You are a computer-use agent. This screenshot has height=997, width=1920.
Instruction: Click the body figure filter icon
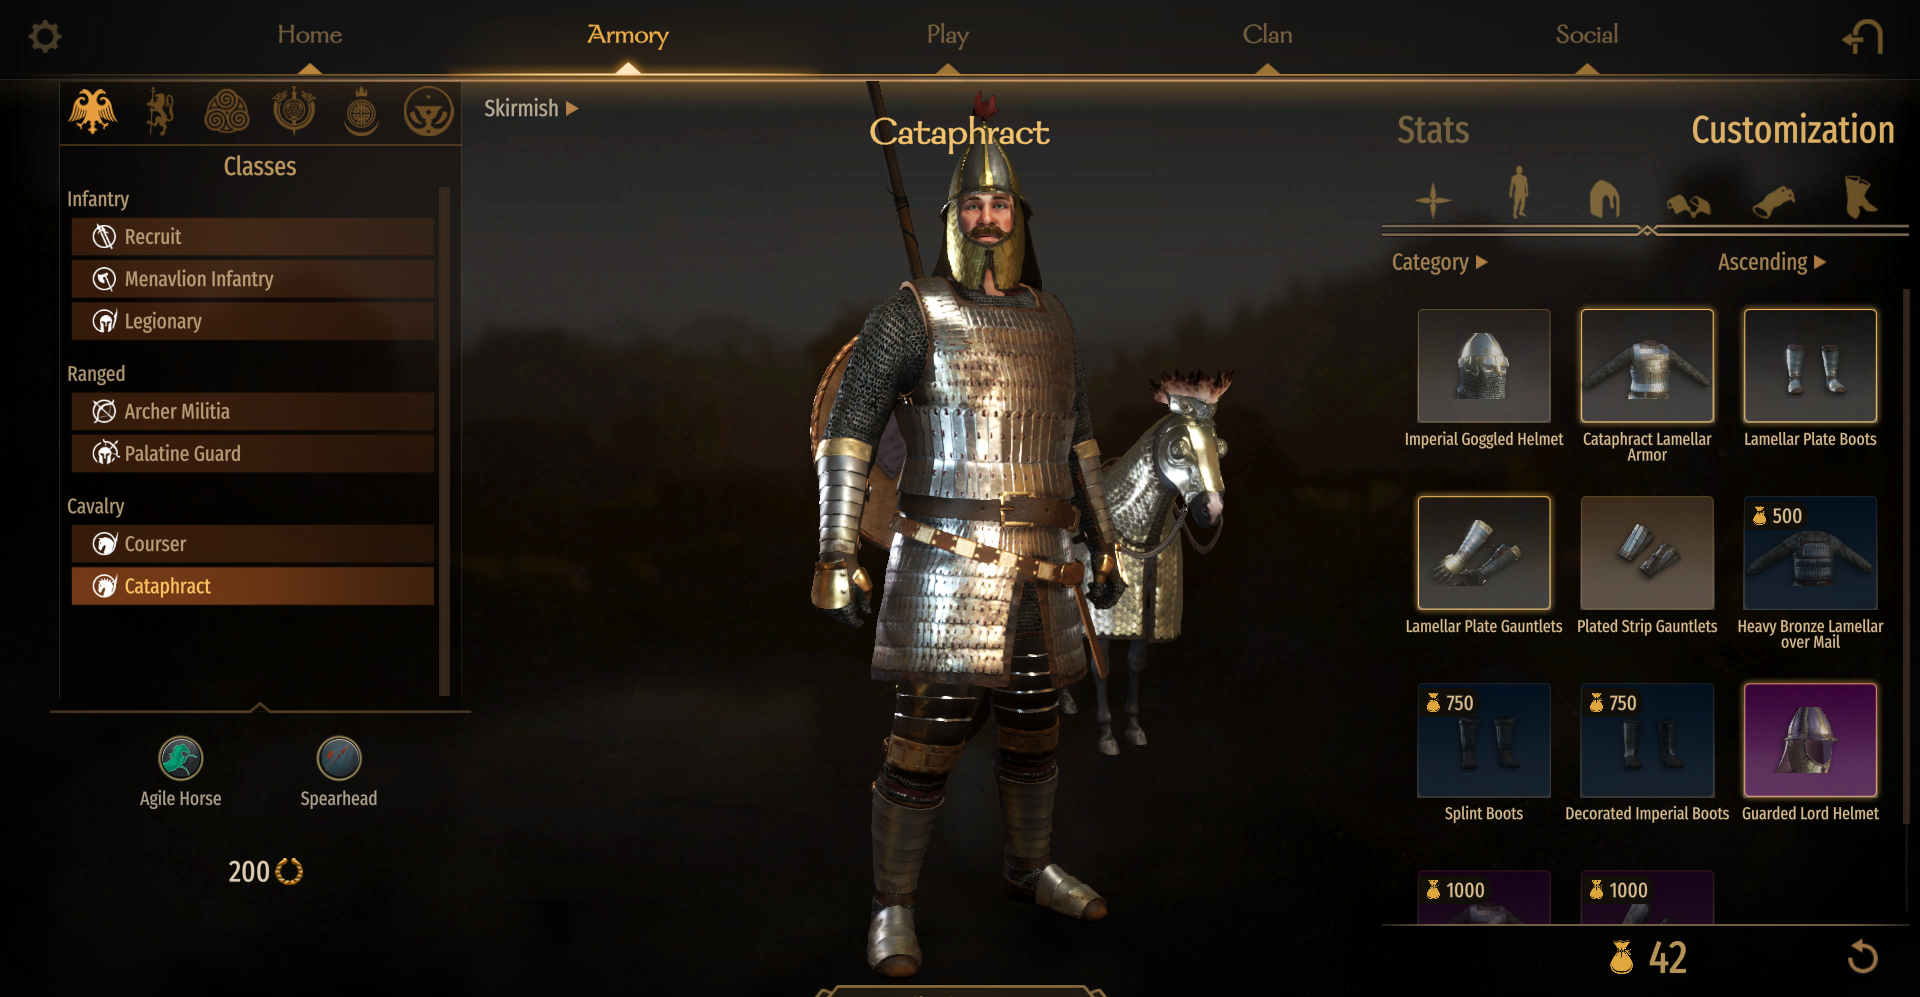tap(1519, 192)
